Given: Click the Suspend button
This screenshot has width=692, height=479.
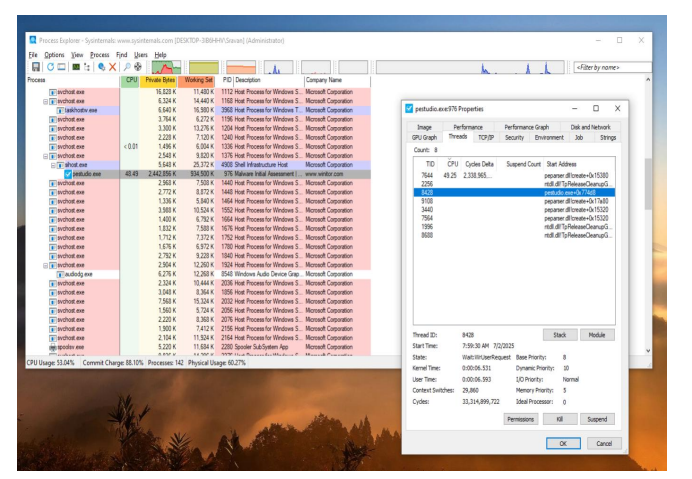Looking at the screenshot, I should click(598, 419).
